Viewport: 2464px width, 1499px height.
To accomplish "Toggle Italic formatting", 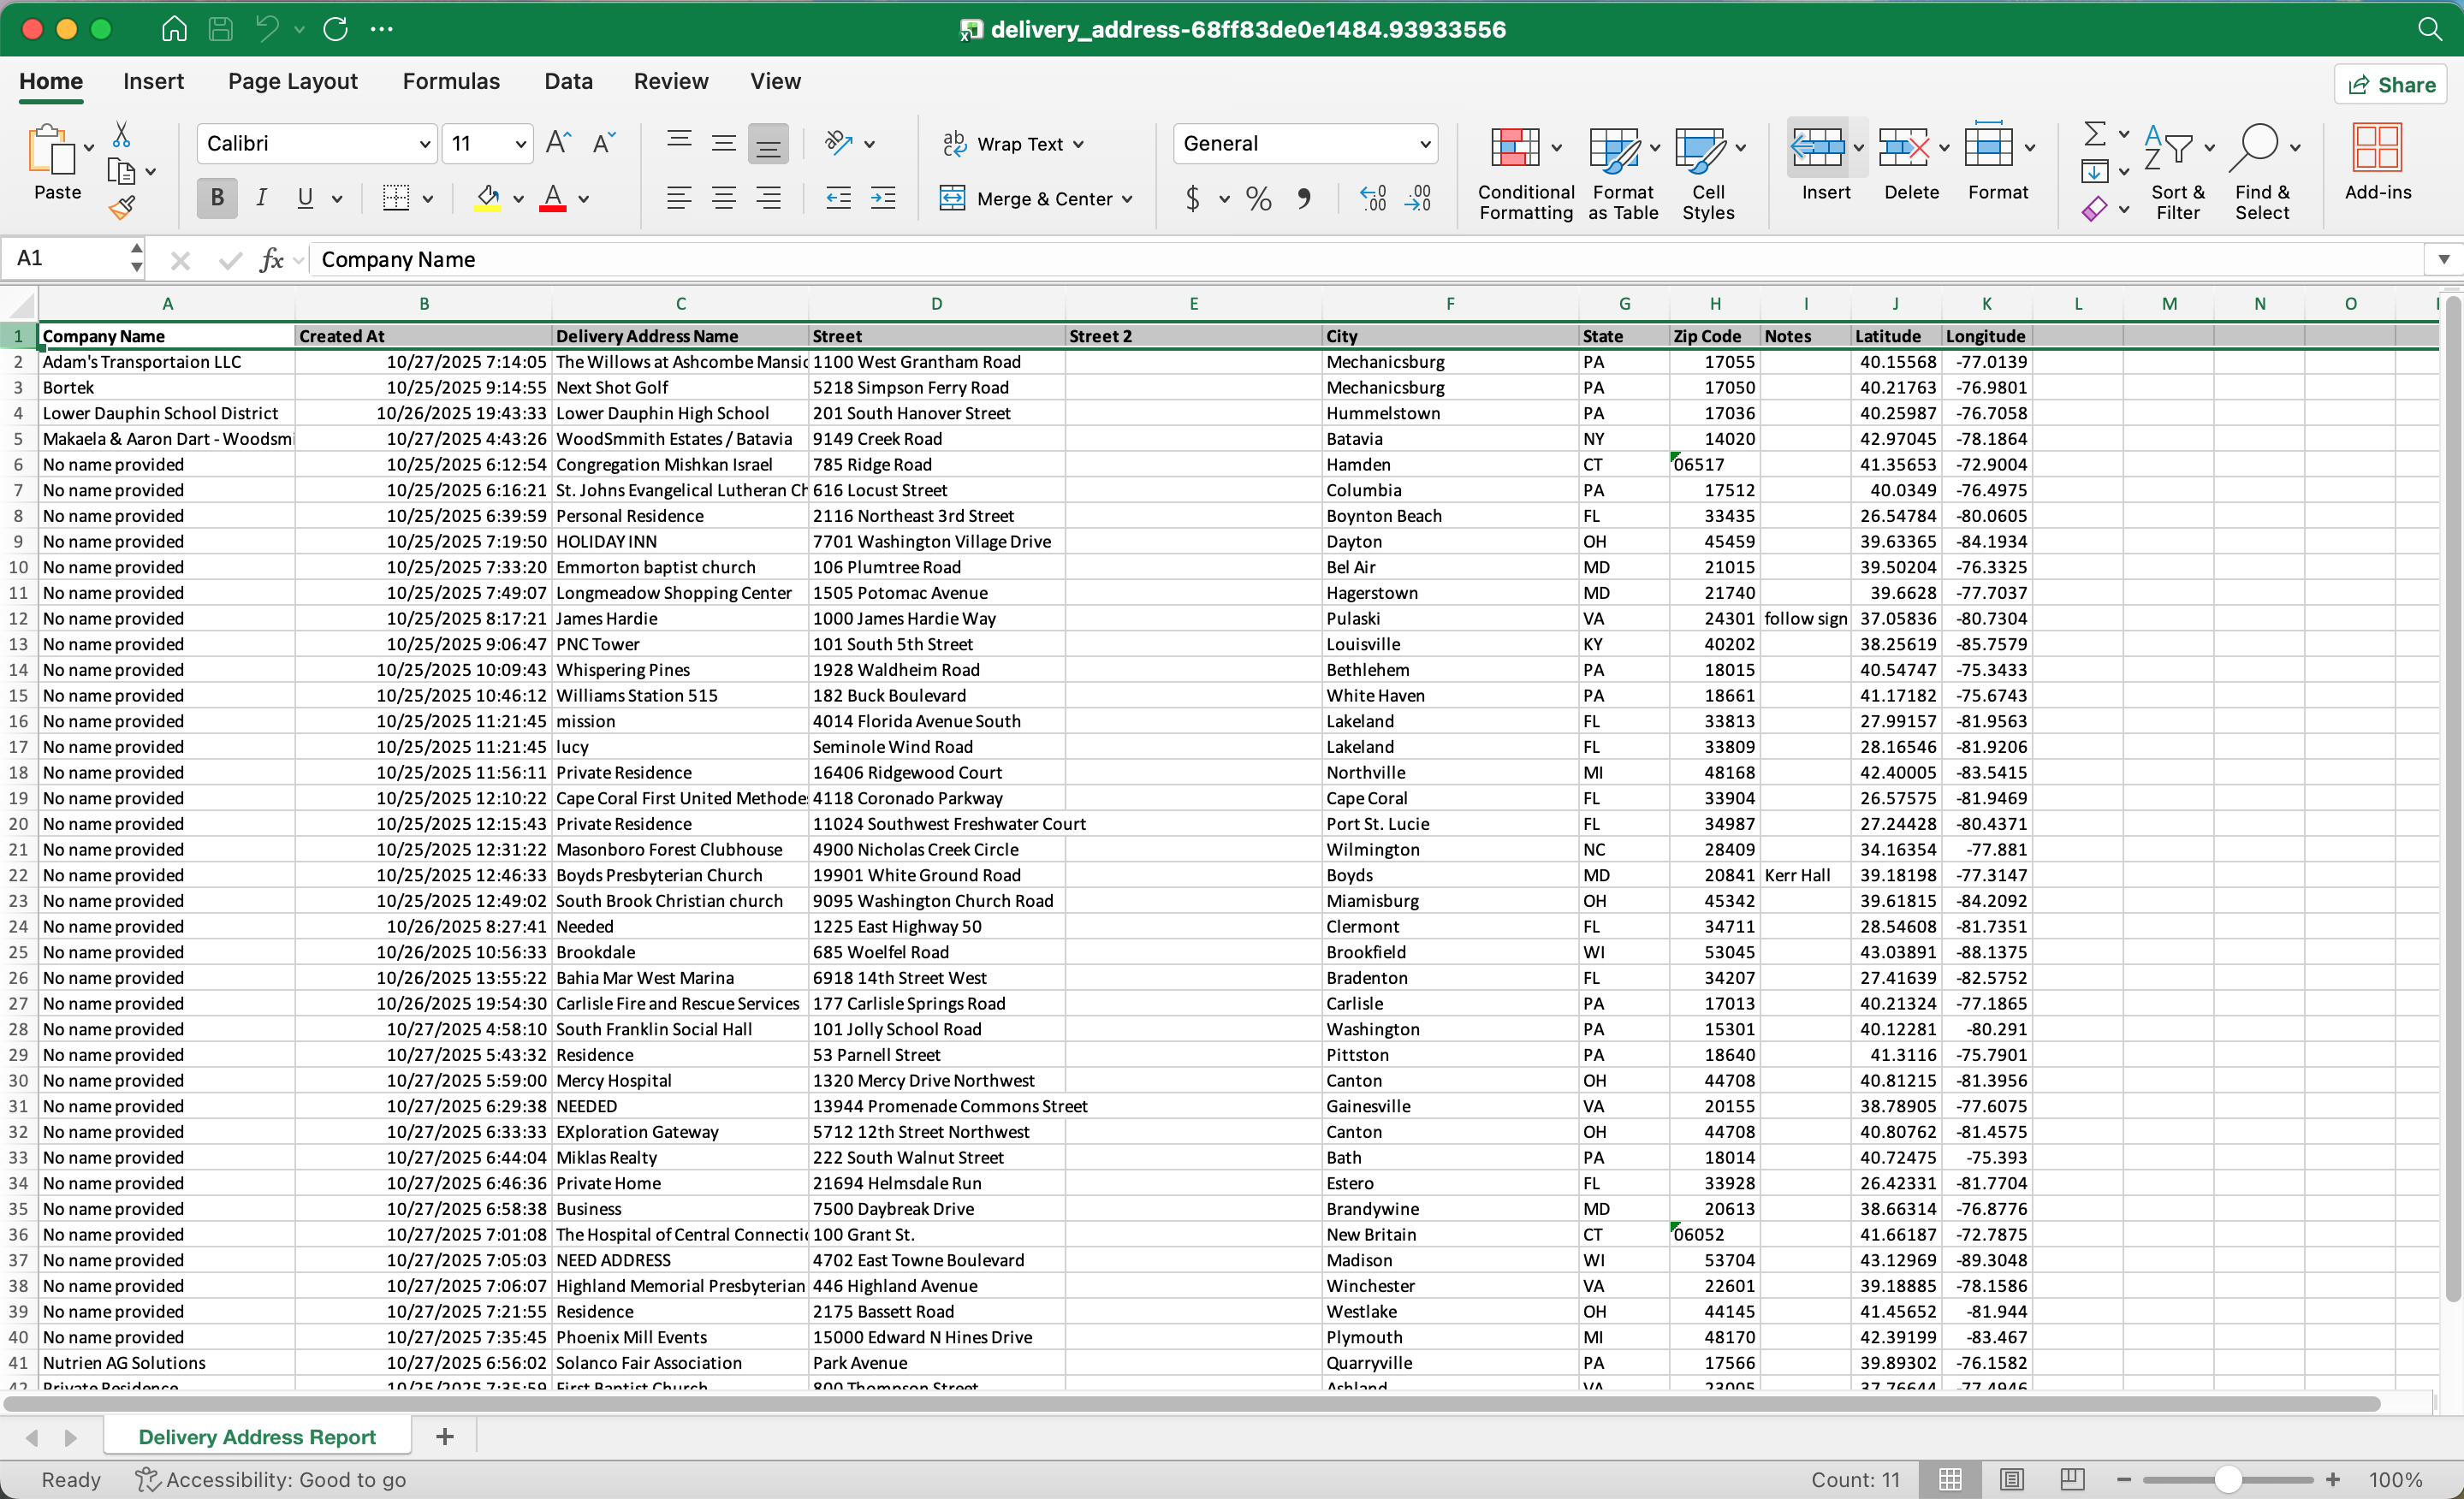I will (x=261, y=198).
